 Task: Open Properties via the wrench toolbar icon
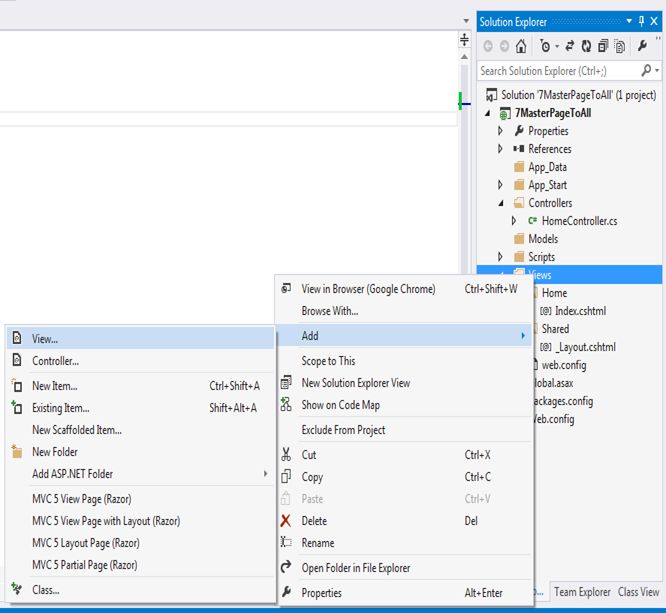(642, 46)
